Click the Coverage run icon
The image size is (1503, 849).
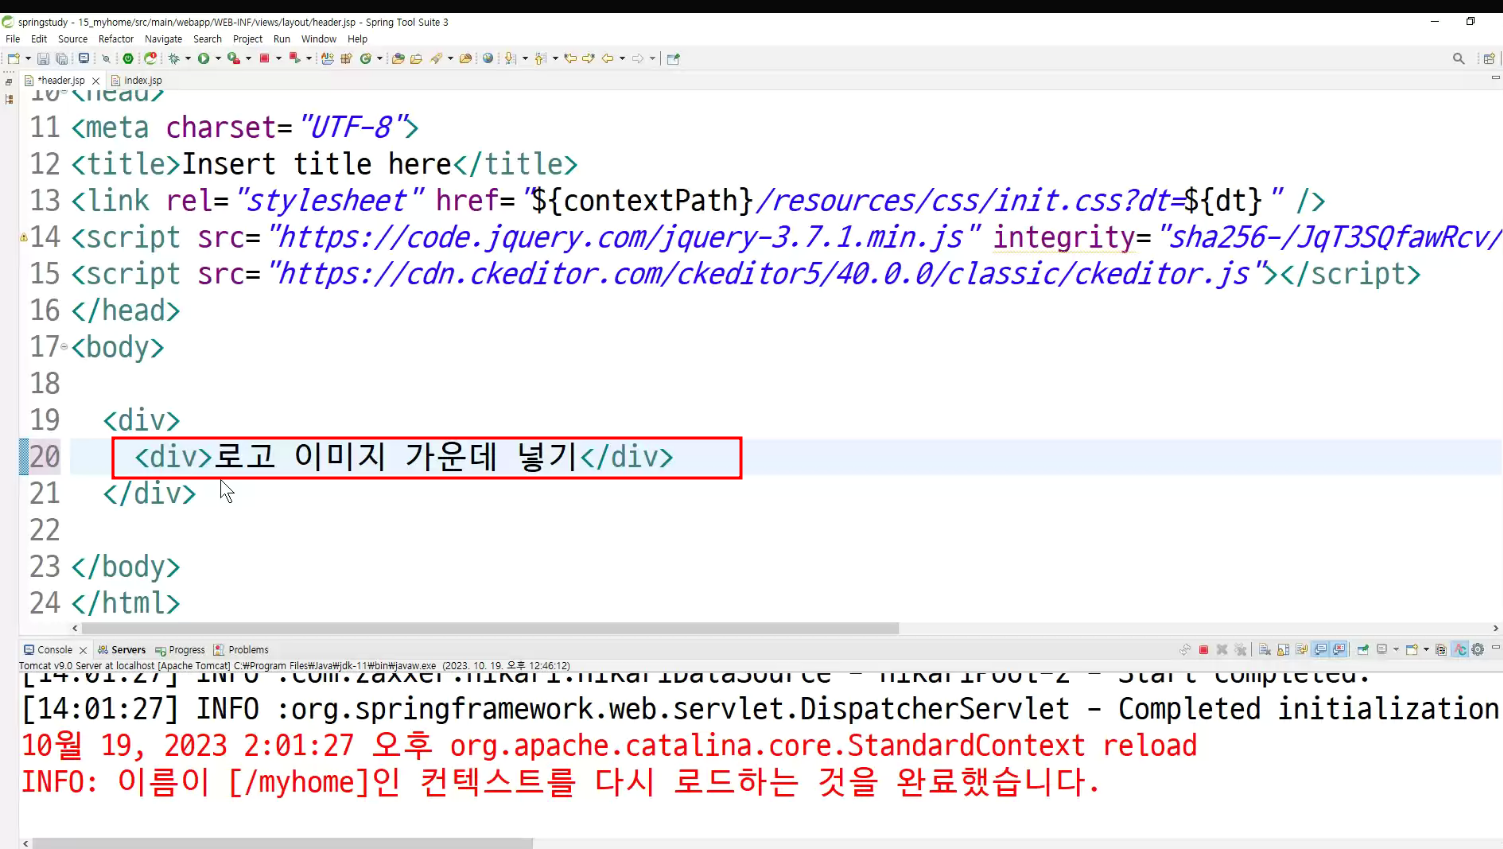(x=233, y=59)
